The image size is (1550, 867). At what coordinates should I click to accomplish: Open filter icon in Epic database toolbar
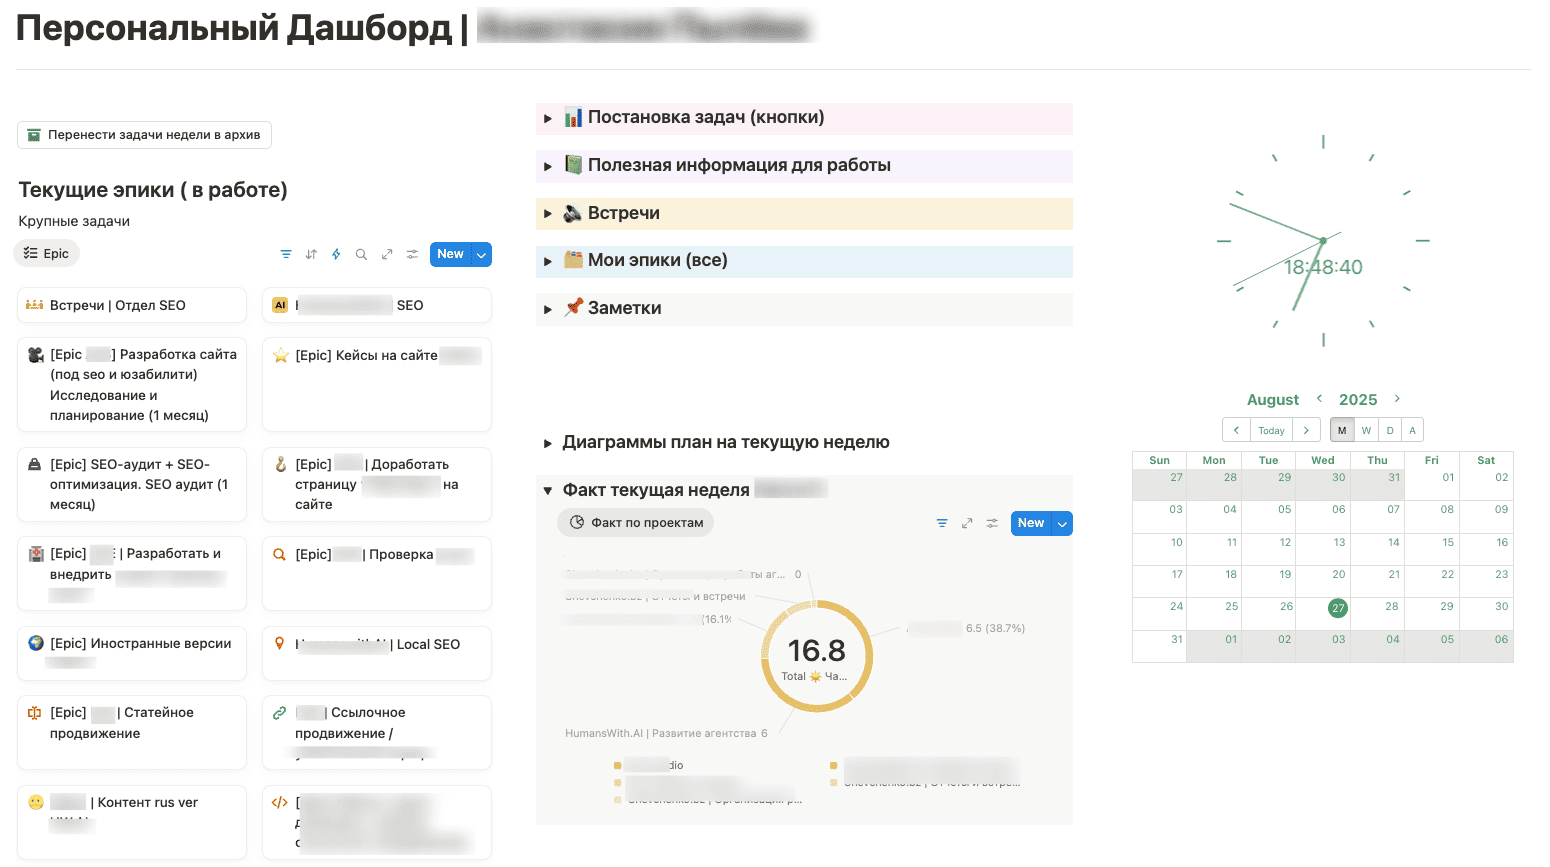(286, 254)
